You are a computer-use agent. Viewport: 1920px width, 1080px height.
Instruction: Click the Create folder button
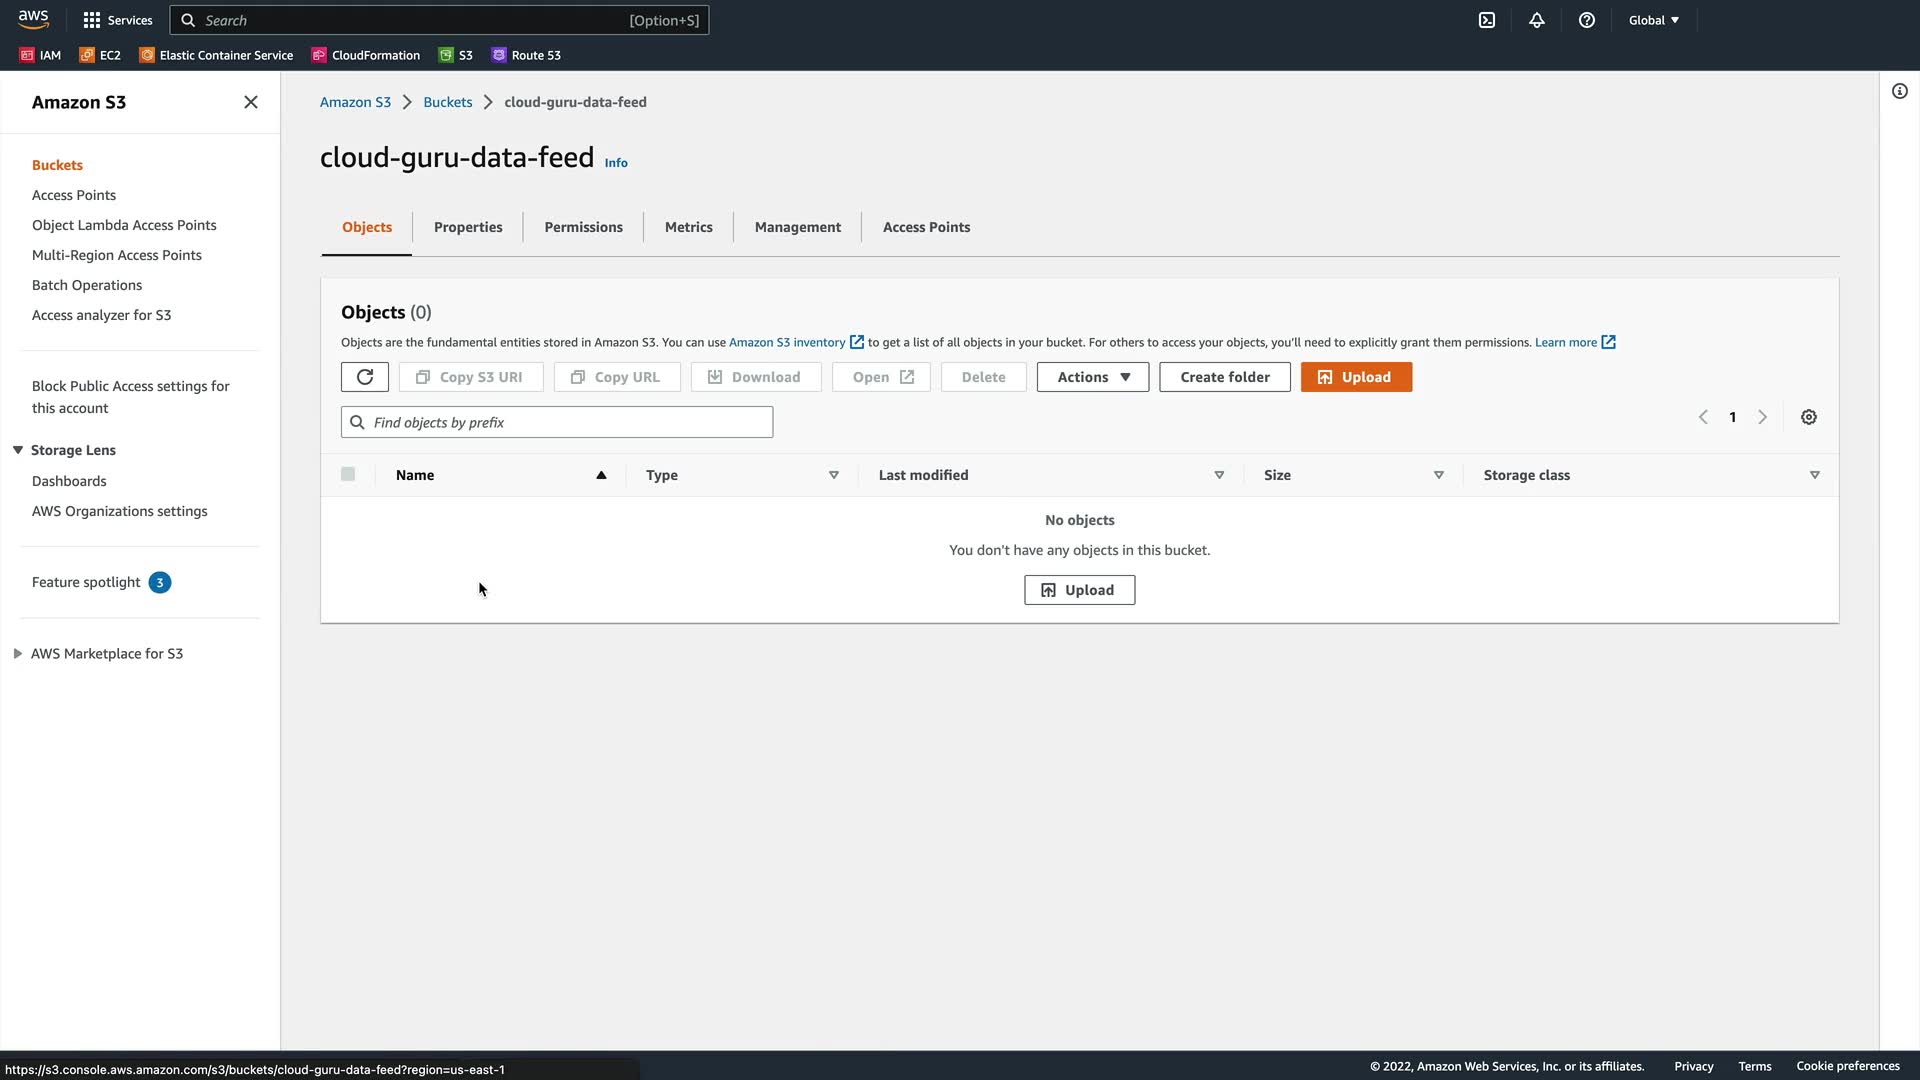pos(1224,377)
